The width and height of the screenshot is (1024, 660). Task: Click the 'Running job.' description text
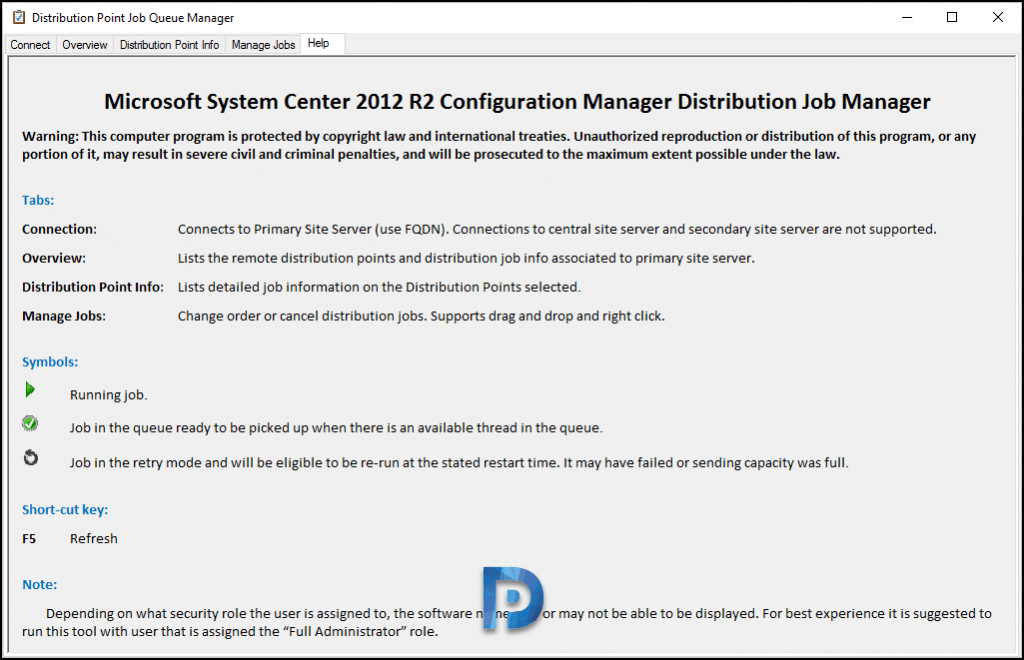108,395
